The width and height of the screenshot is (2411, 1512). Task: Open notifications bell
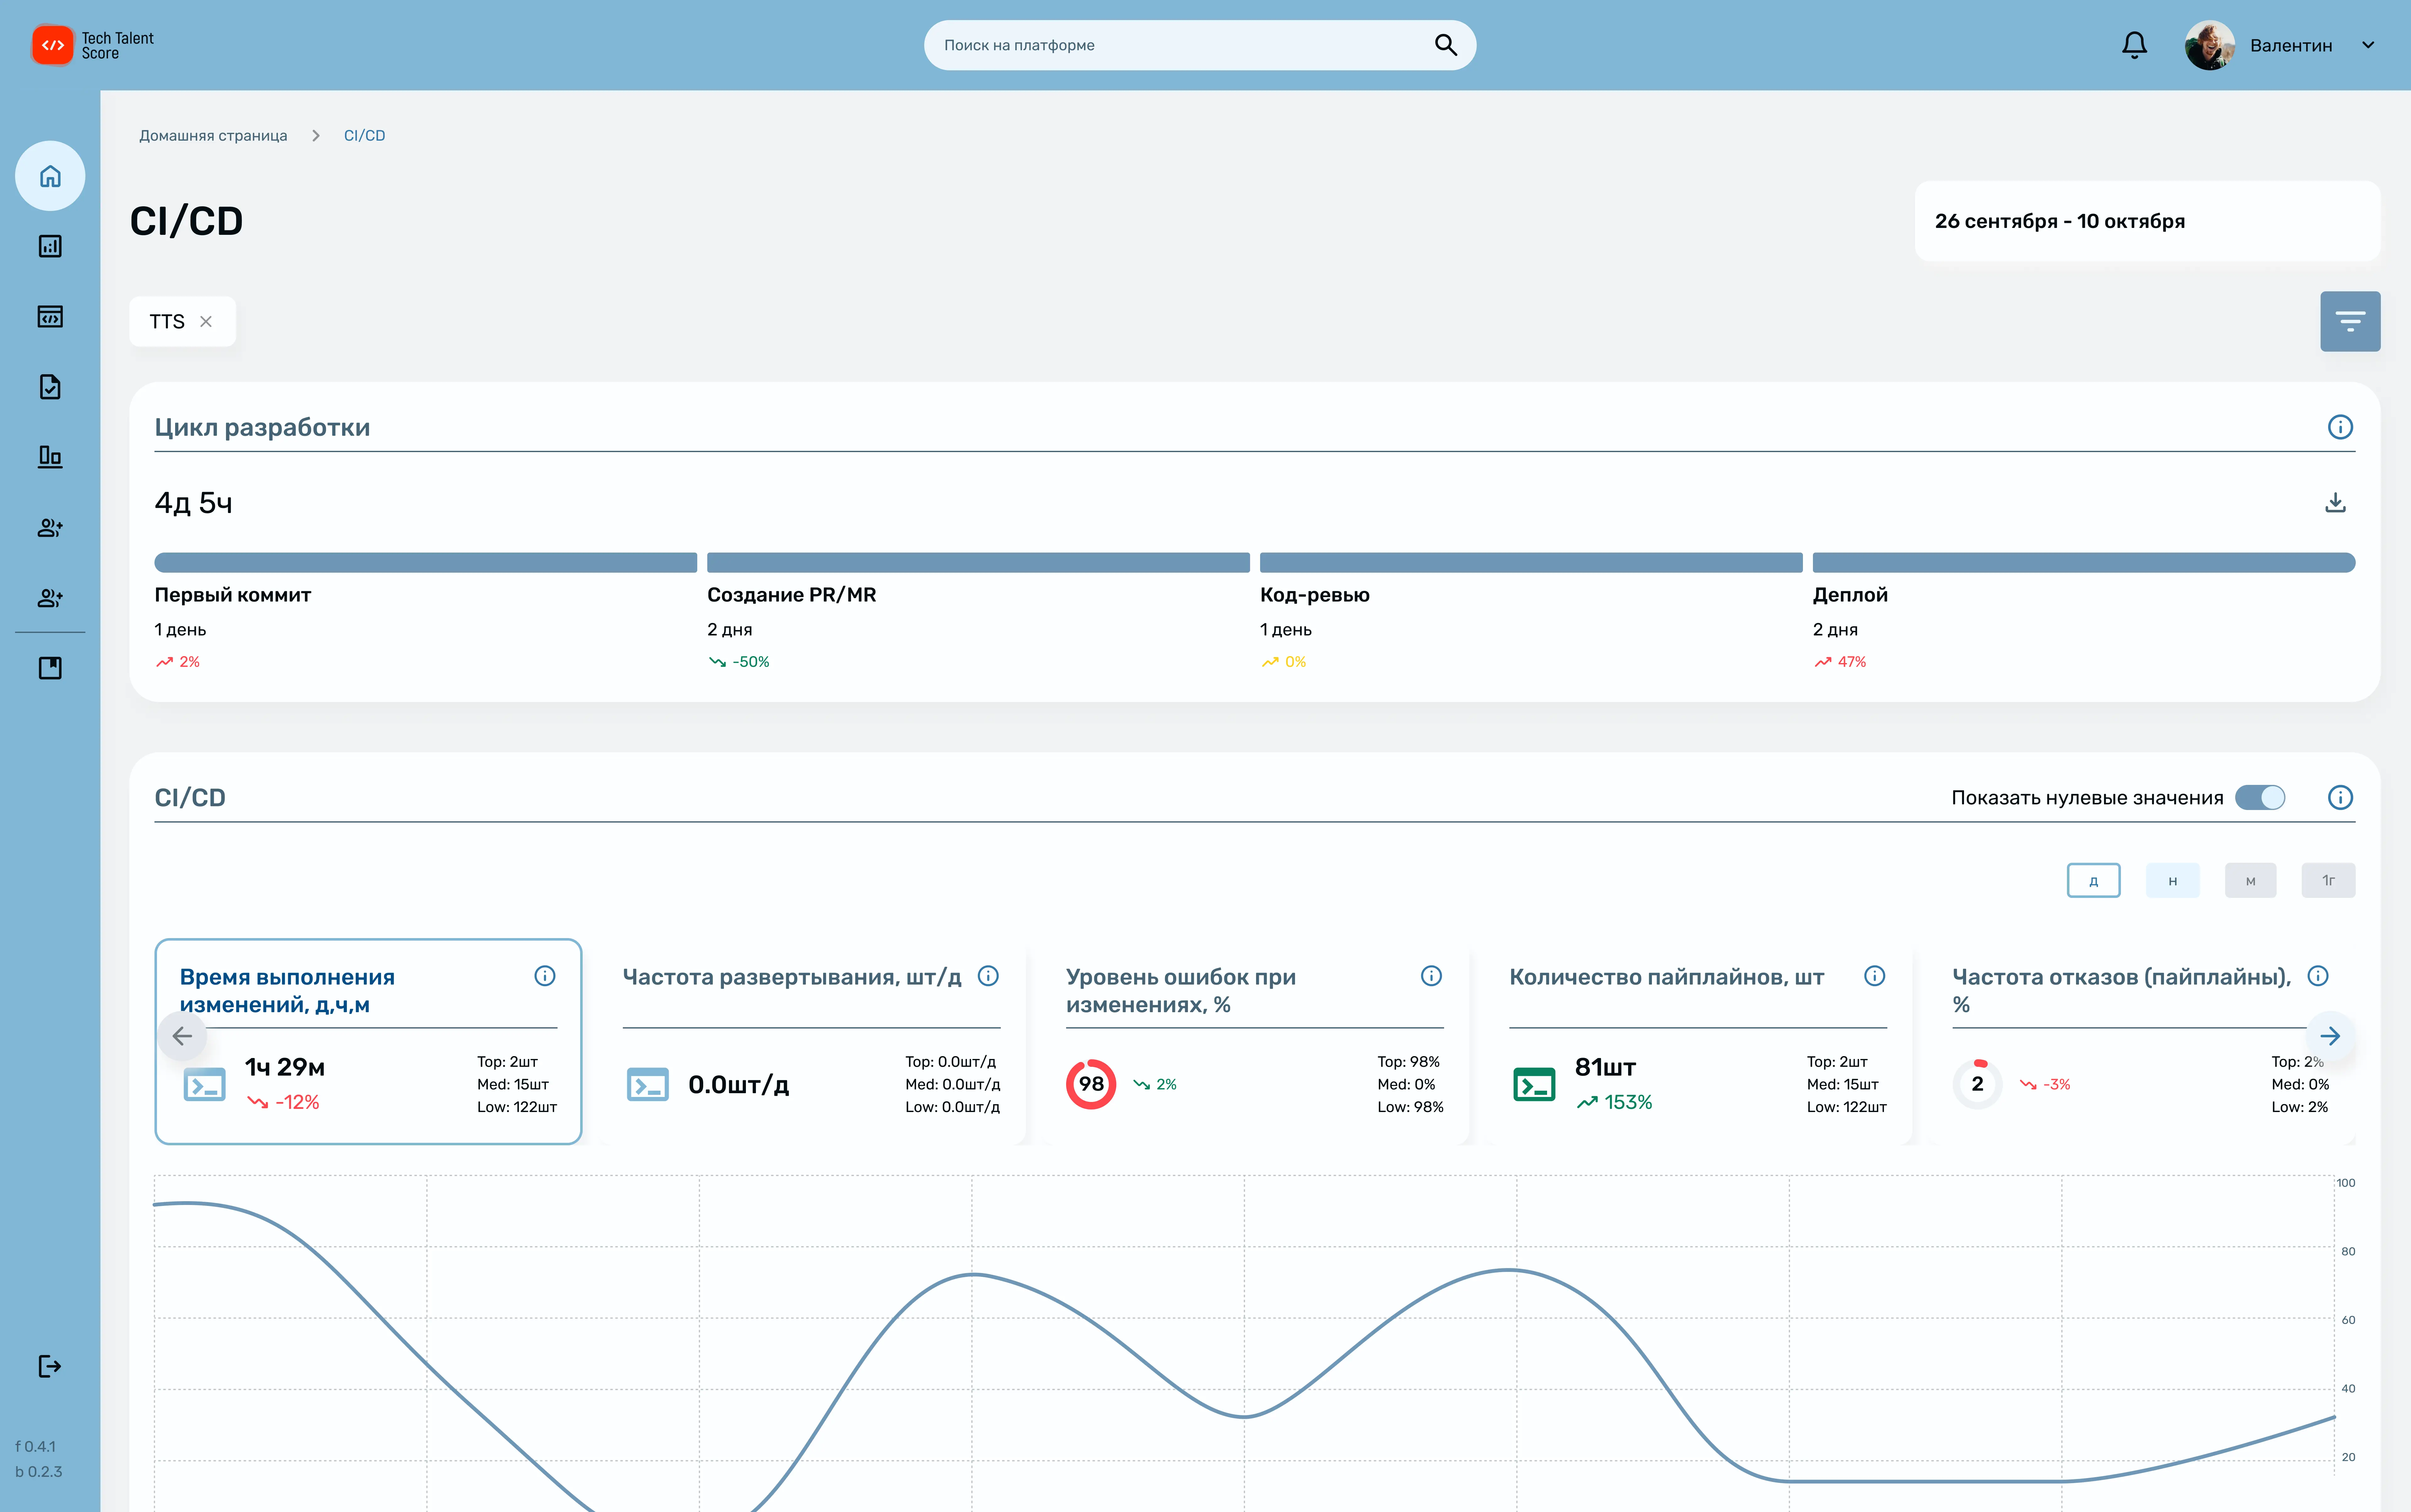click(2134, 45)
